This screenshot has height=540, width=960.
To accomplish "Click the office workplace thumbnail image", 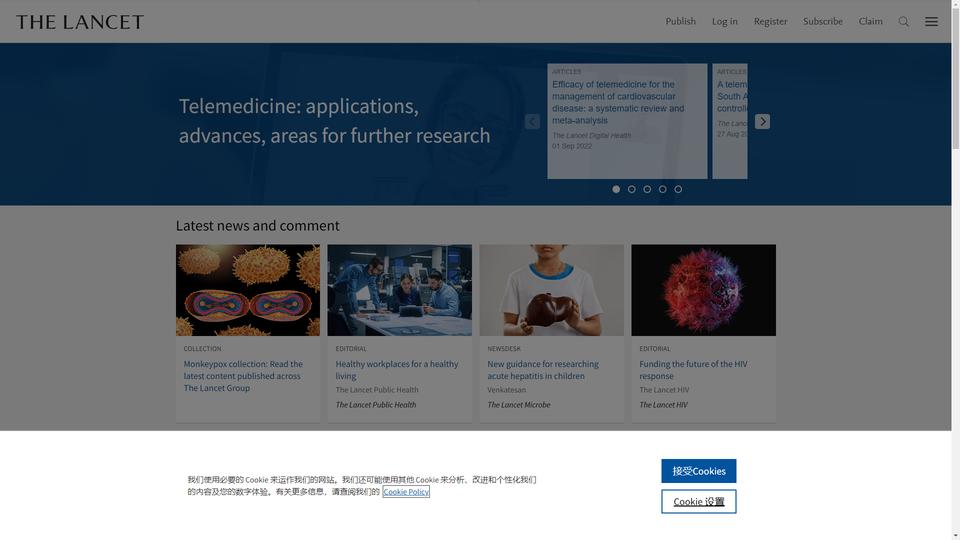I will (400, 290).
